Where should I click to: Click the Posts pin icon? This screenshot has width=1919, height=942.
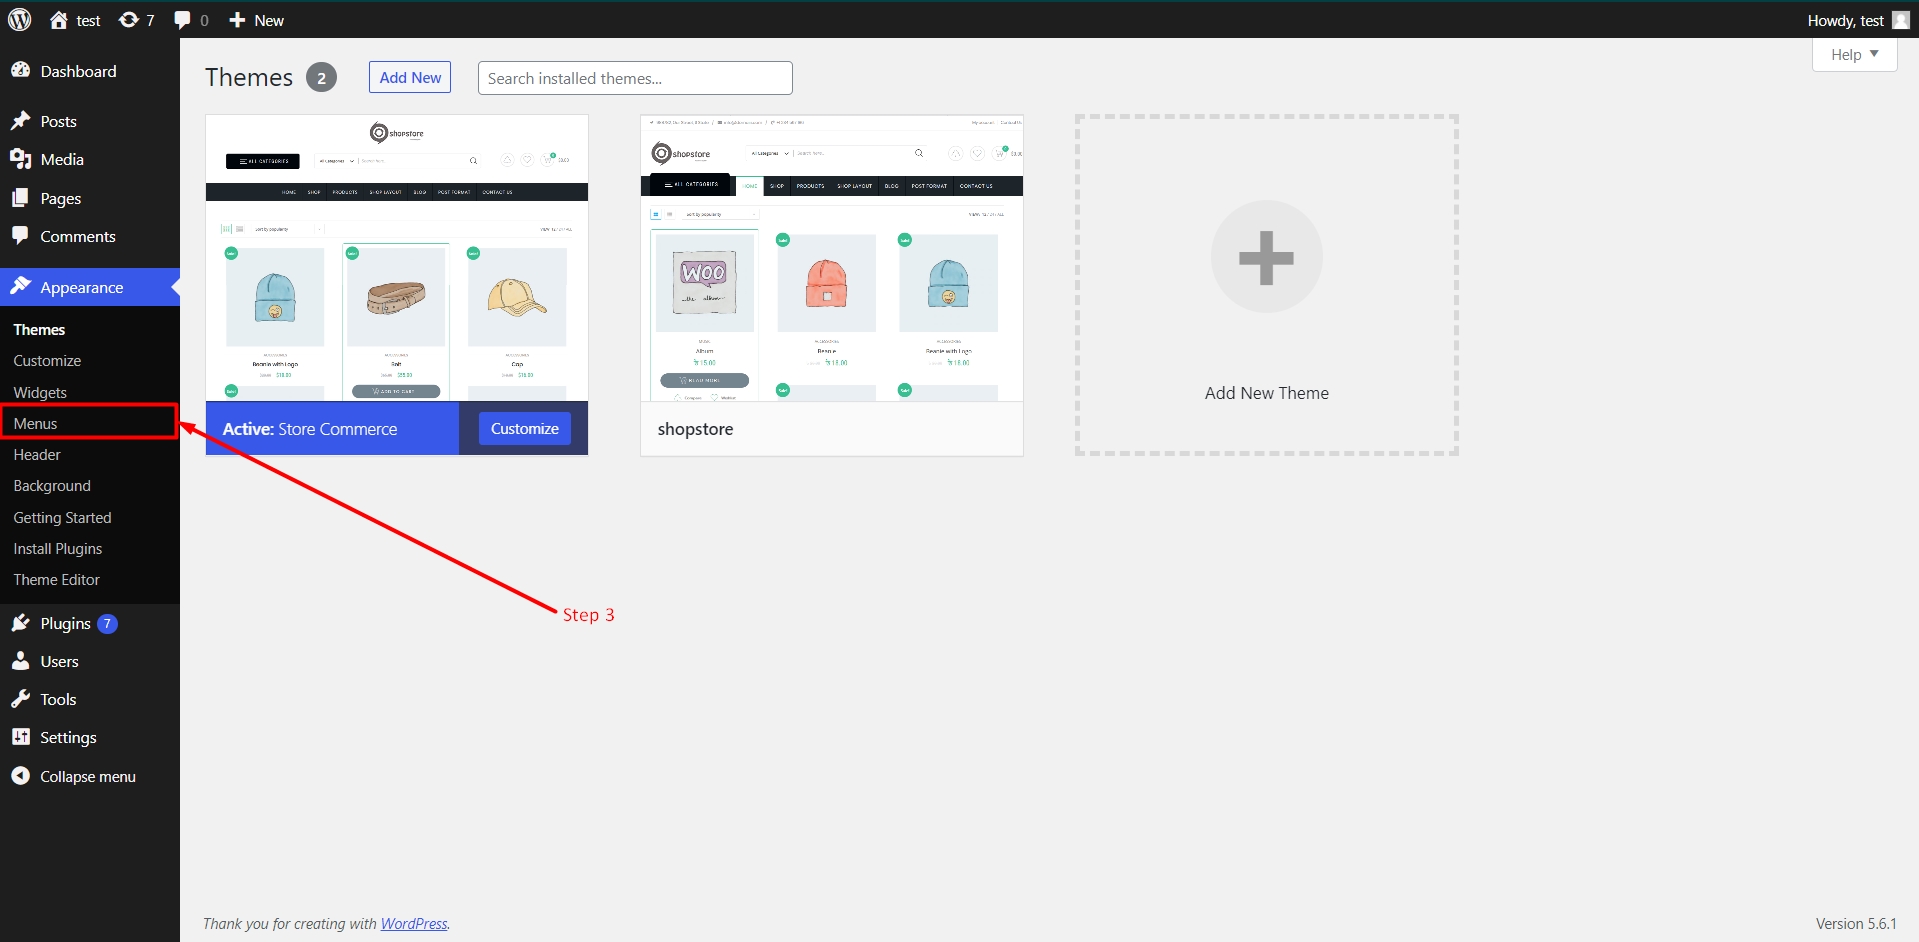tap(20, 121)
